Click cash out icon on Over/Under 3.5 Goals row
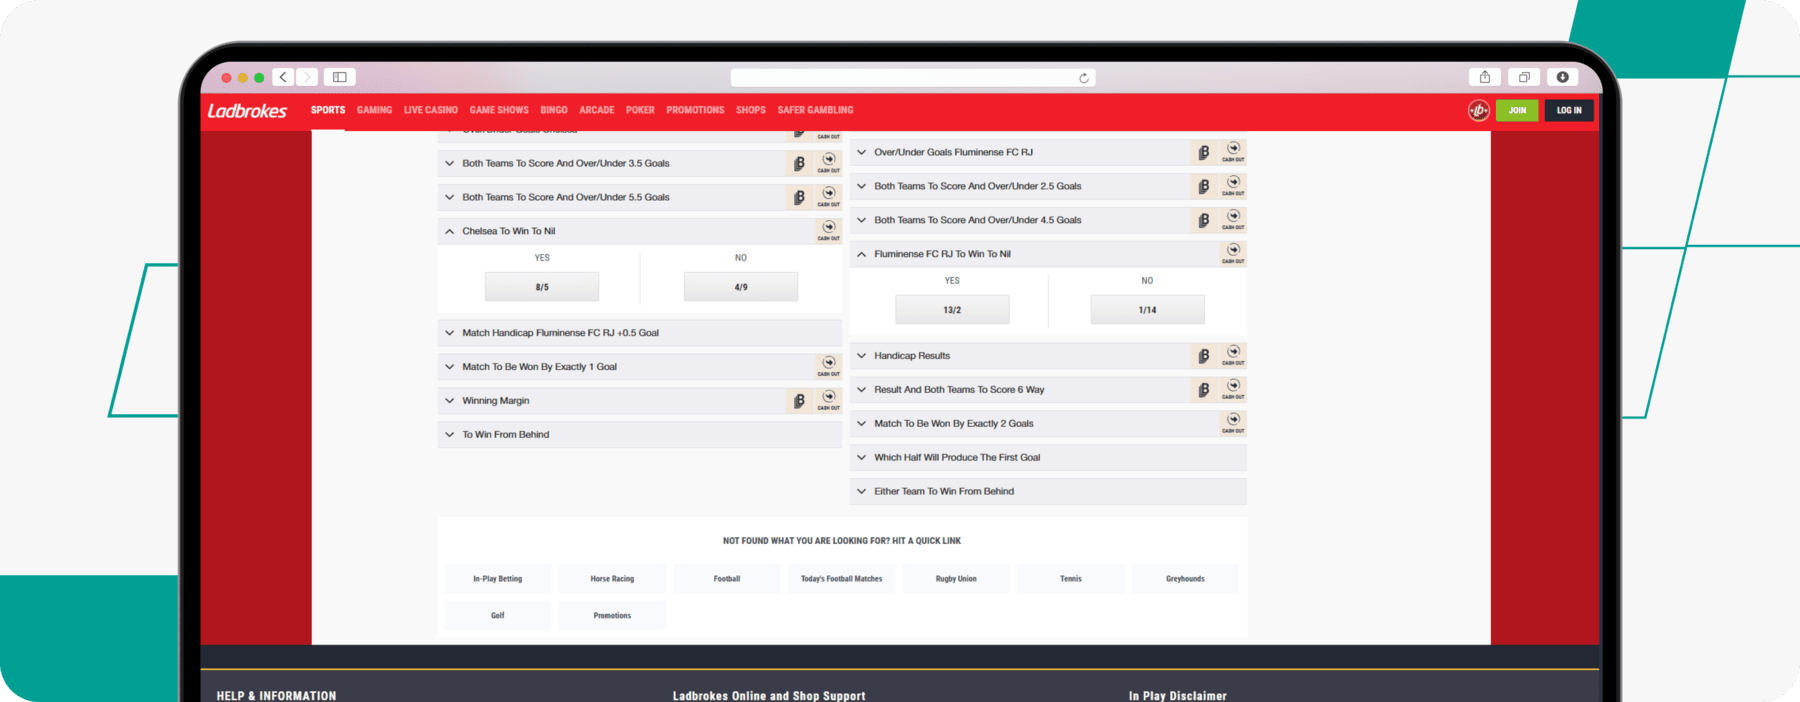This screenshot has width=1800, height=702. tap(829, 162)
